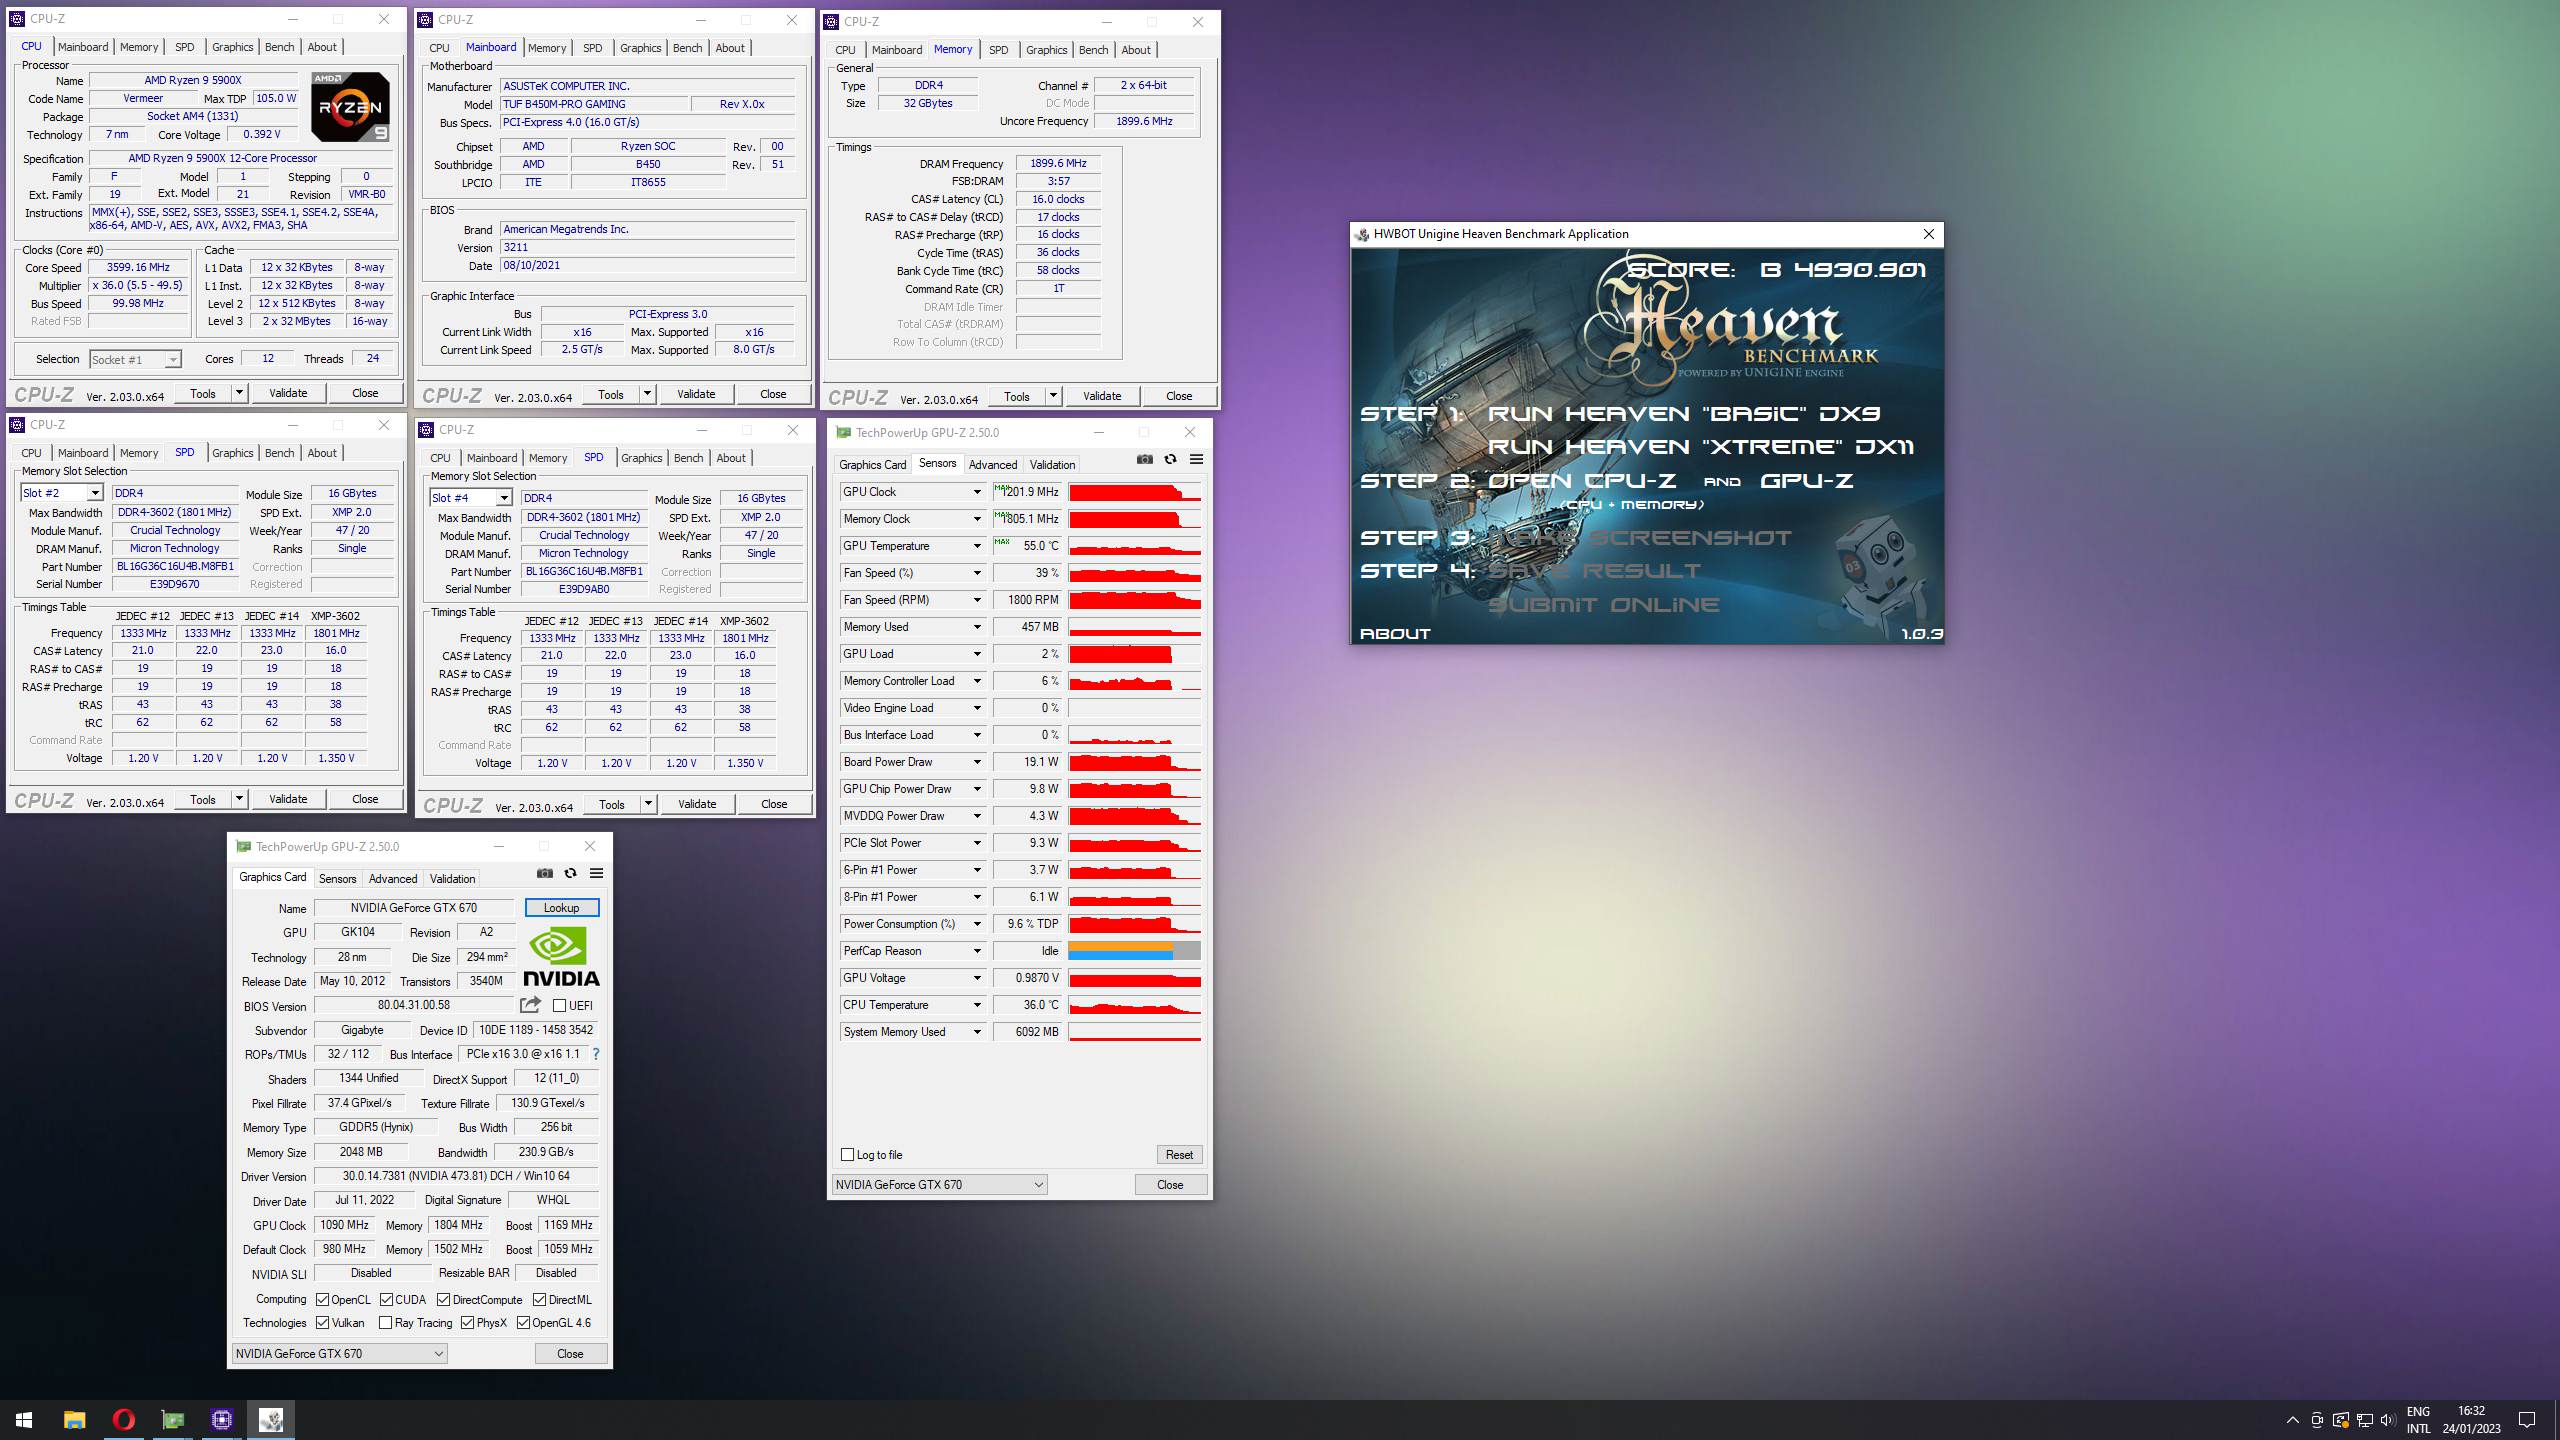Toggle the DirectCompute checkbox
The height and width of the screenshot is (1440, 2560).
tap(443, 1300)
